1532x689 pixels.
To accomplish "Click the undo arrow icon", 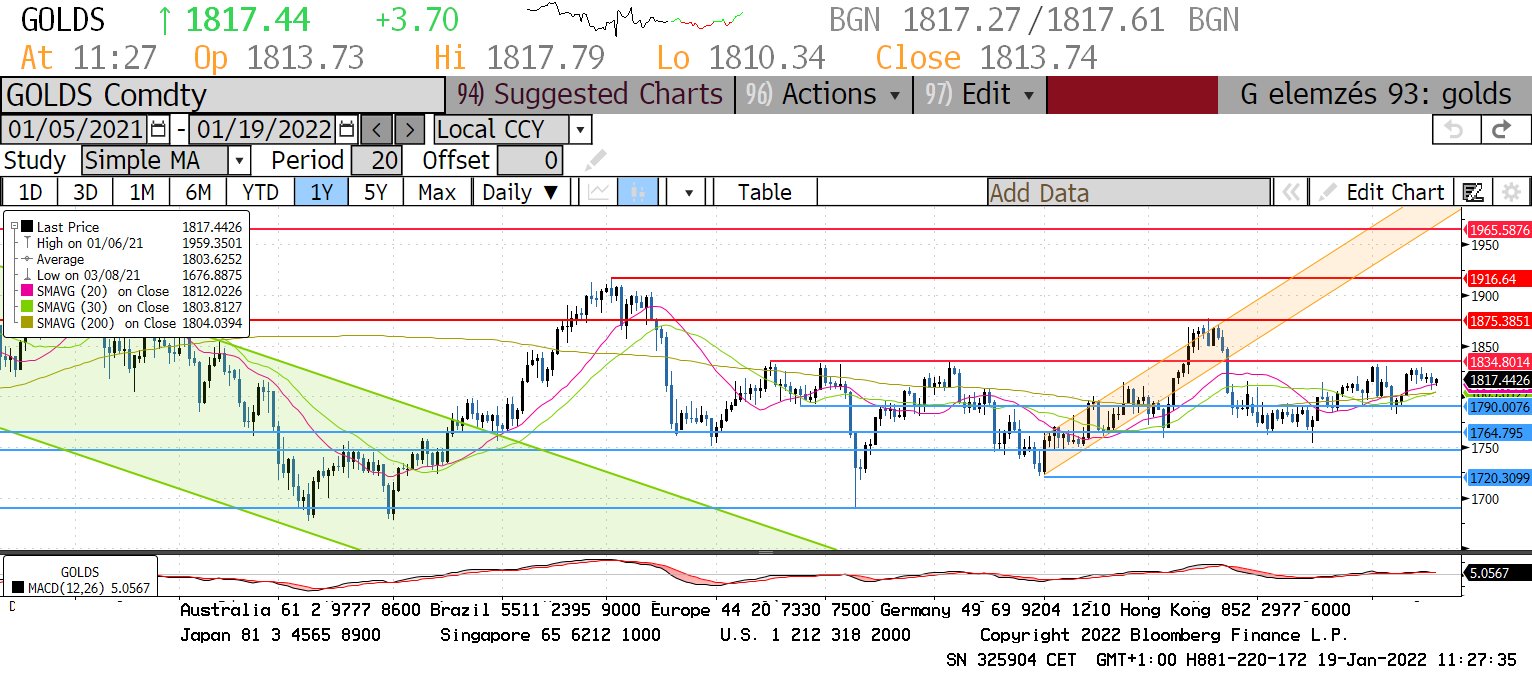I will click(x=1455, y=130).
